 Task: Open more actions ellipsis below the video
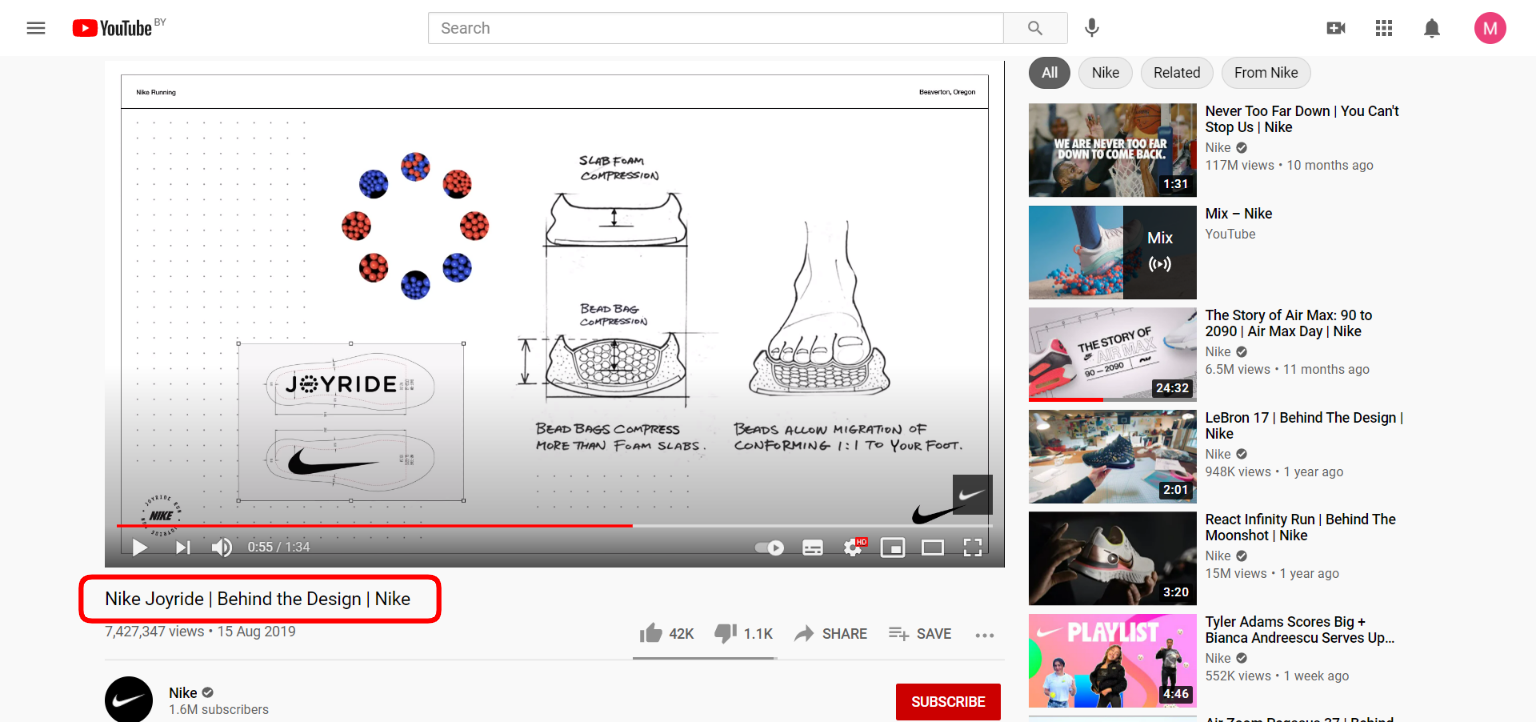click(x=985, y=634)
